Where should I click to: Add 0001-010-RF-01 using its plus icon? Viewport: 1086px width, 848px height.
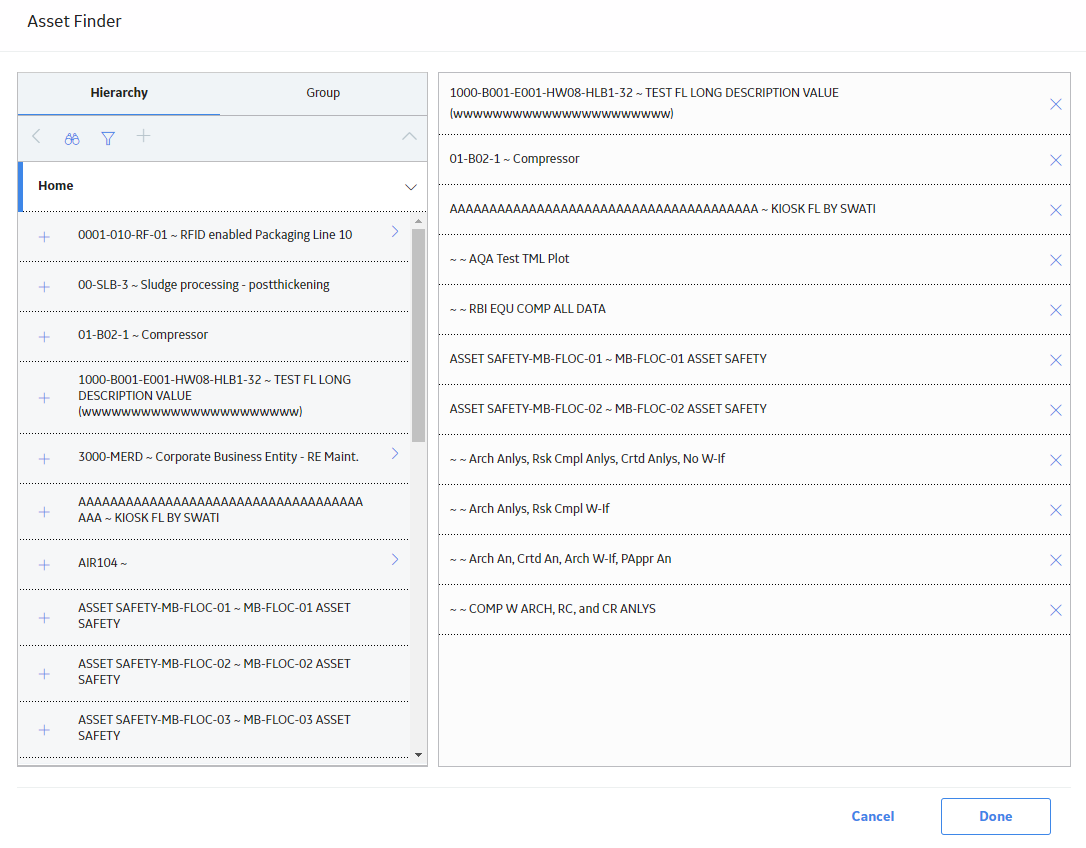44,237
